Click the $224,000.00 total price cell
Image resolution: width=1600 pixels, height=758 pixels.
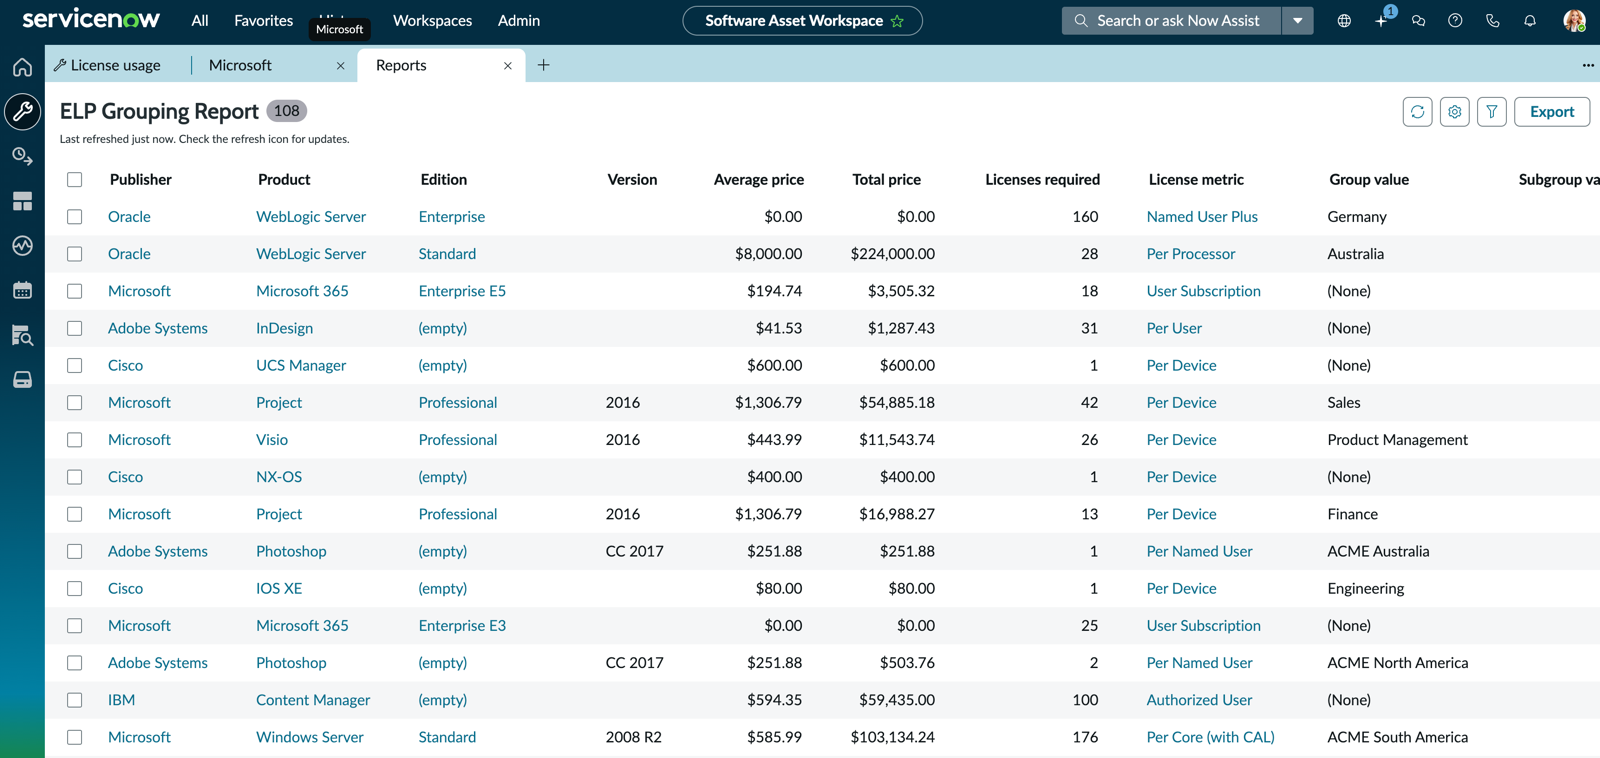(x=893, y=254)
